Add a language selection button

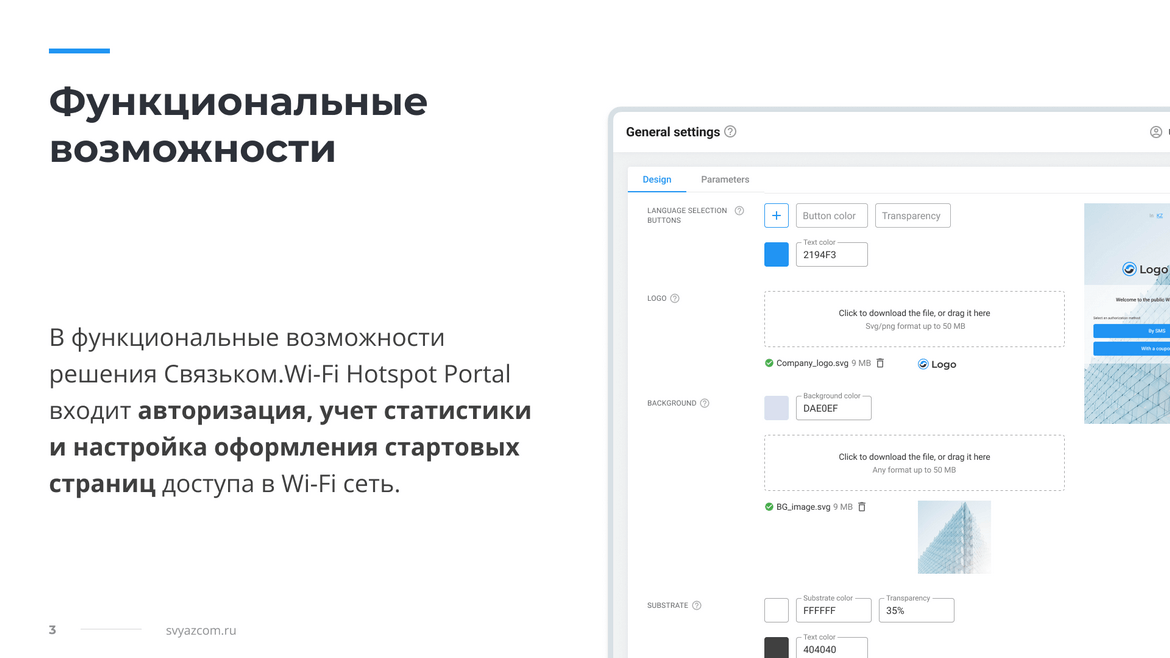pyautogui.click(x=776, y=216)
